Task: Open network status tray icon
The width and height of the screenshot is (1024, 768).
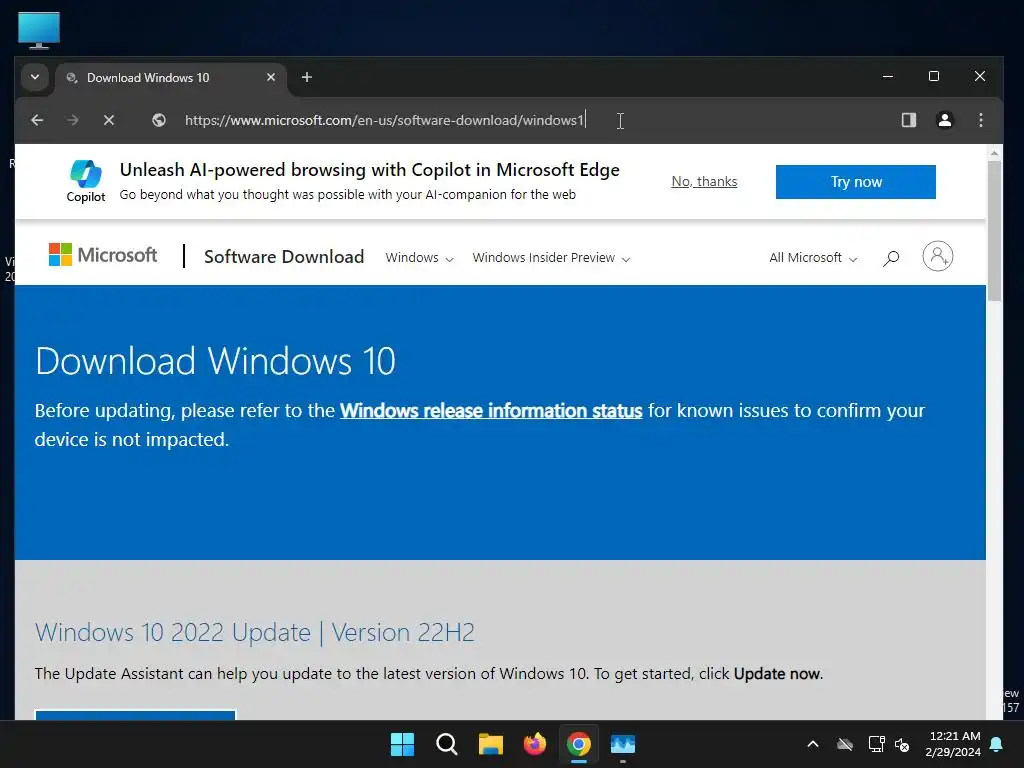Action: point(876,744)
